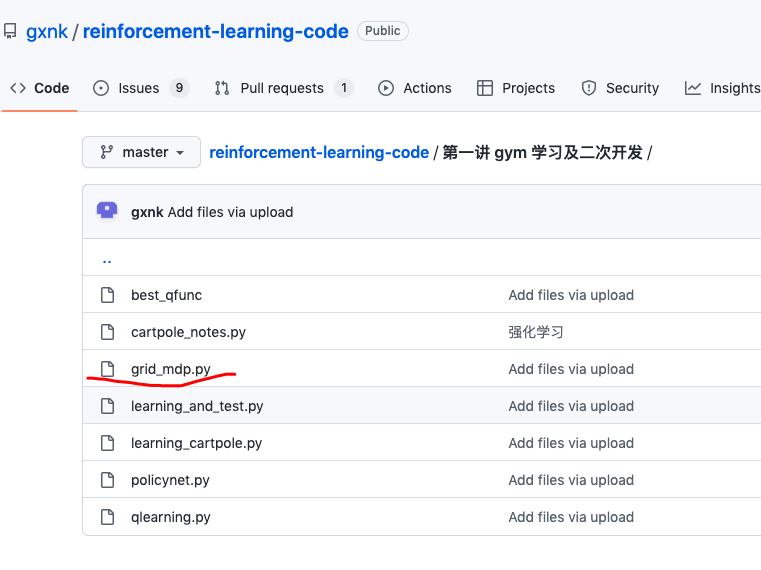Viewport: 761px width, 570px height.
Task: Click the Public visibility badge
Action: [x=382, y=31]
